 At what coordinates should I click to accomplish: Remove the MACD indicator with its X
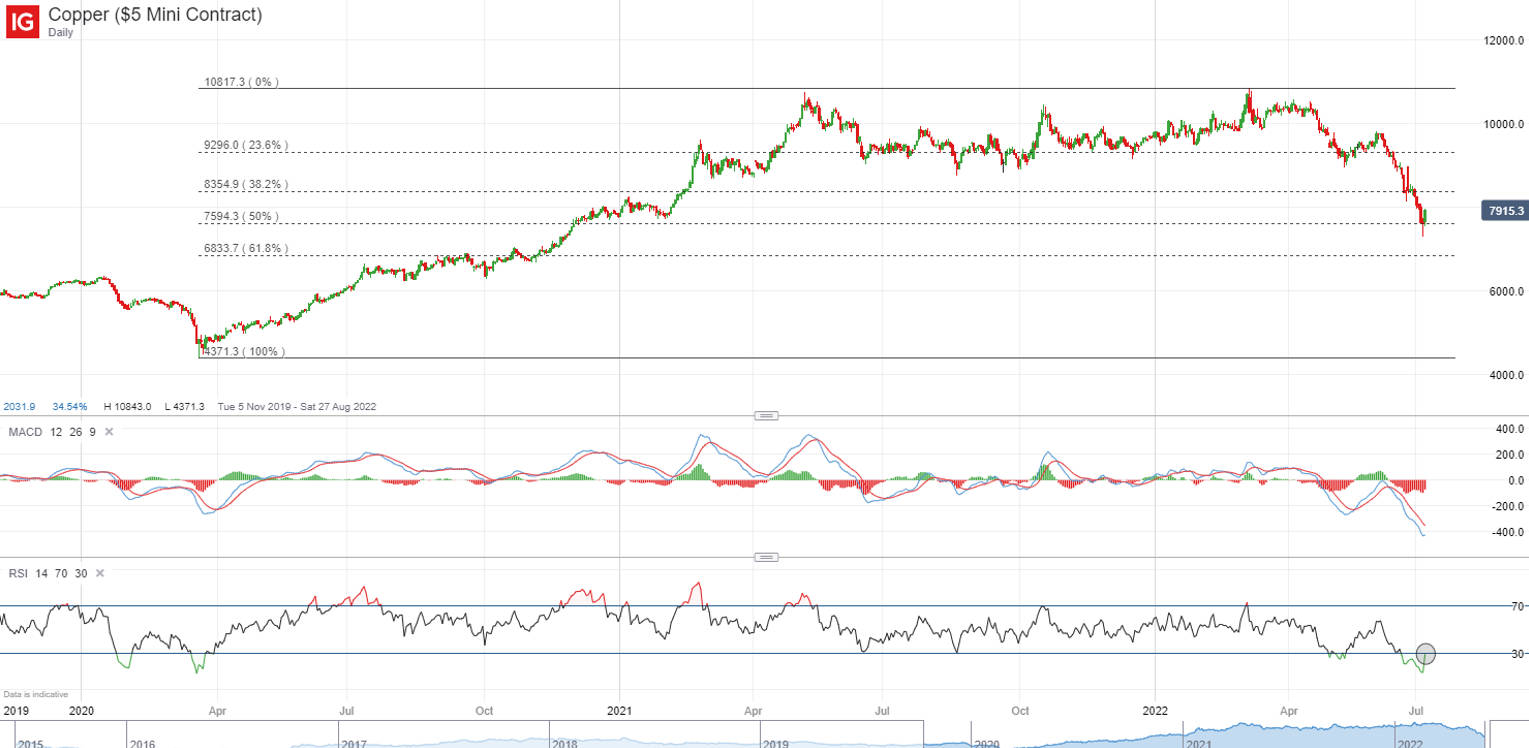tap(109, 432)
